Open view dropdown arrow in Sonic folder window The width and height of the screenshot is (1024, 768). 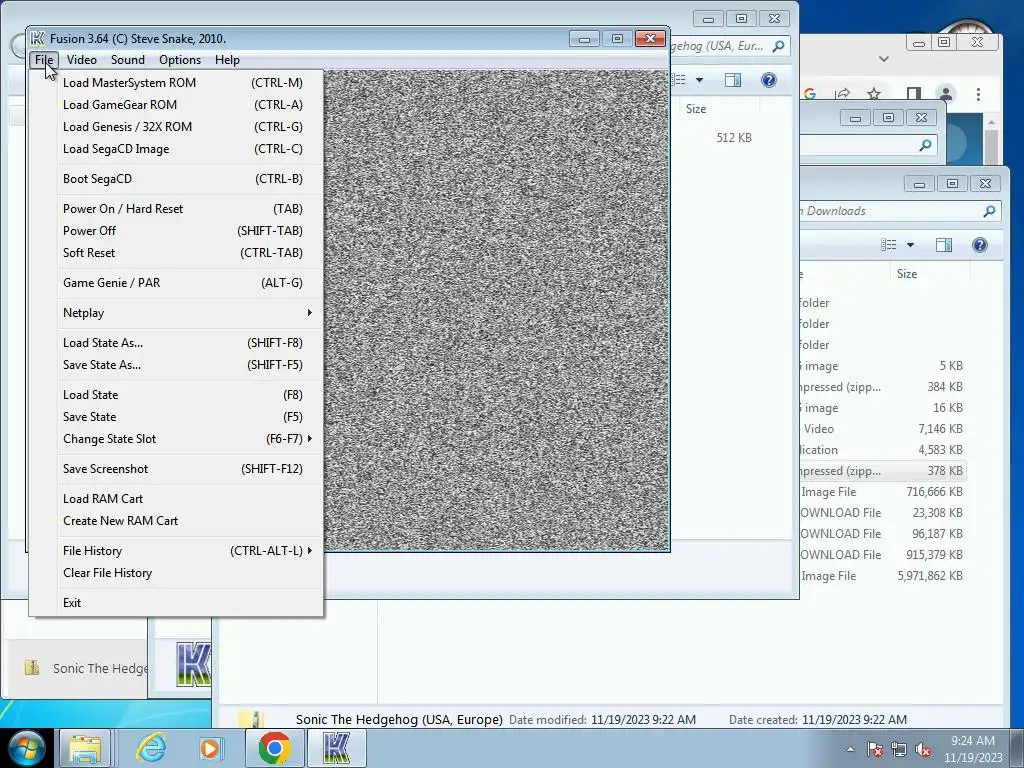[699, 80]
